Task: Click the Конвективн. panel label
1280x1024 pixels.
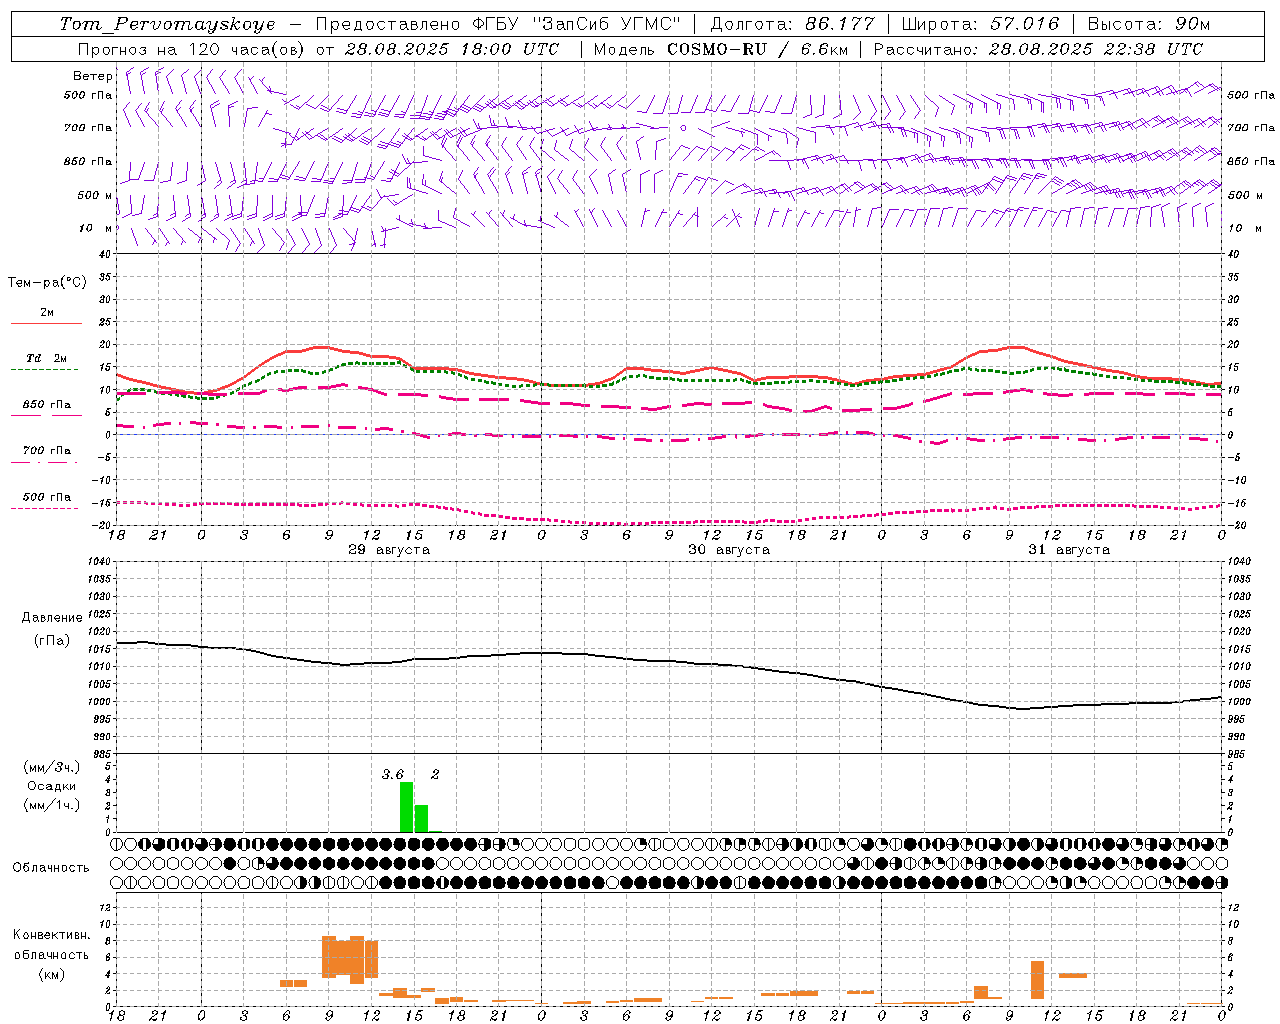Action: [x=51, y=935]
